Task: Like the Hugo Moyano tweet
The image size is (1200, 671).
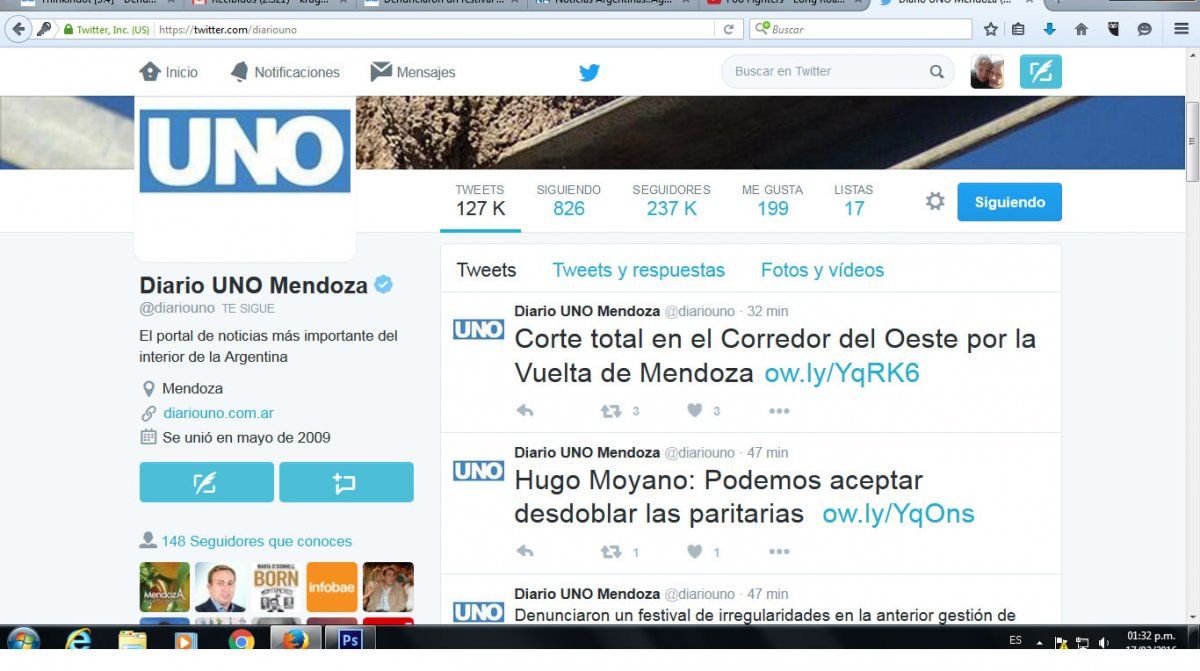Action: click(x=695, y=552)
